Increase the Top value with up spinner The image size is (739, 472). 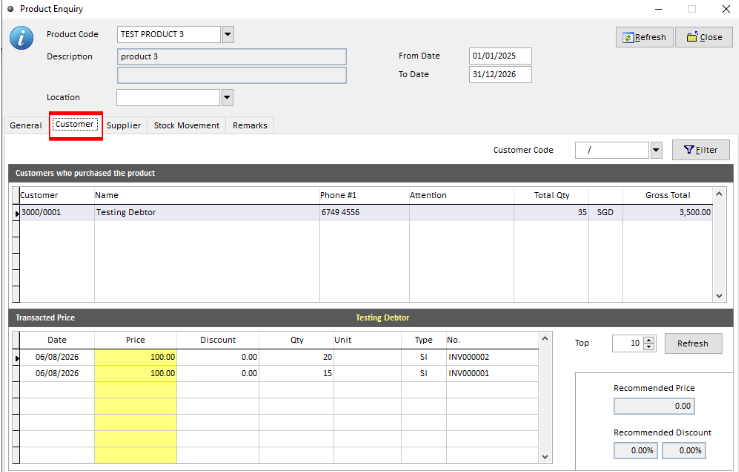649,340
